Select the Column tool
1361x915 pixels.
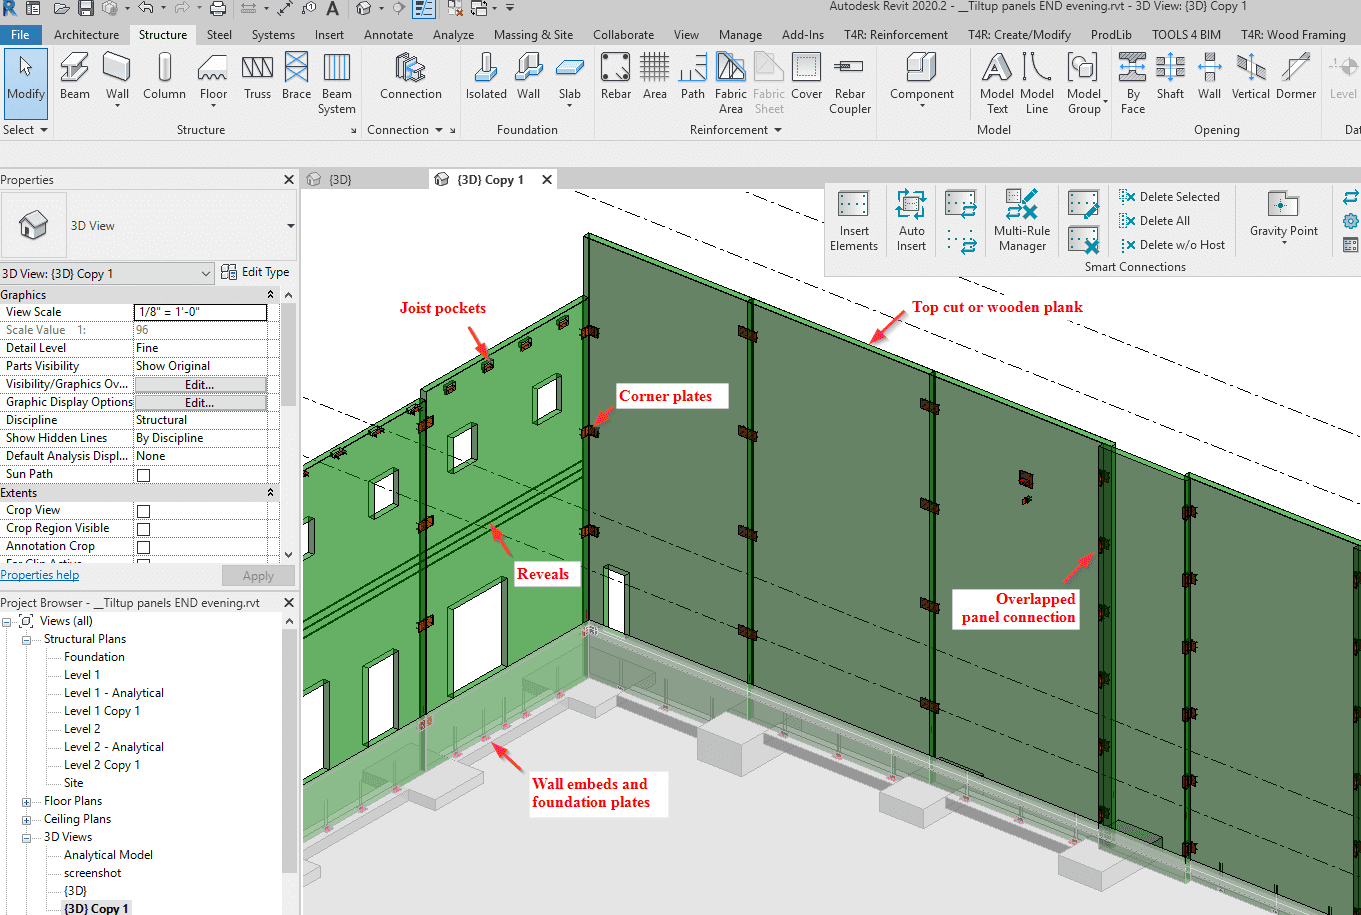(x=164, y=77)
